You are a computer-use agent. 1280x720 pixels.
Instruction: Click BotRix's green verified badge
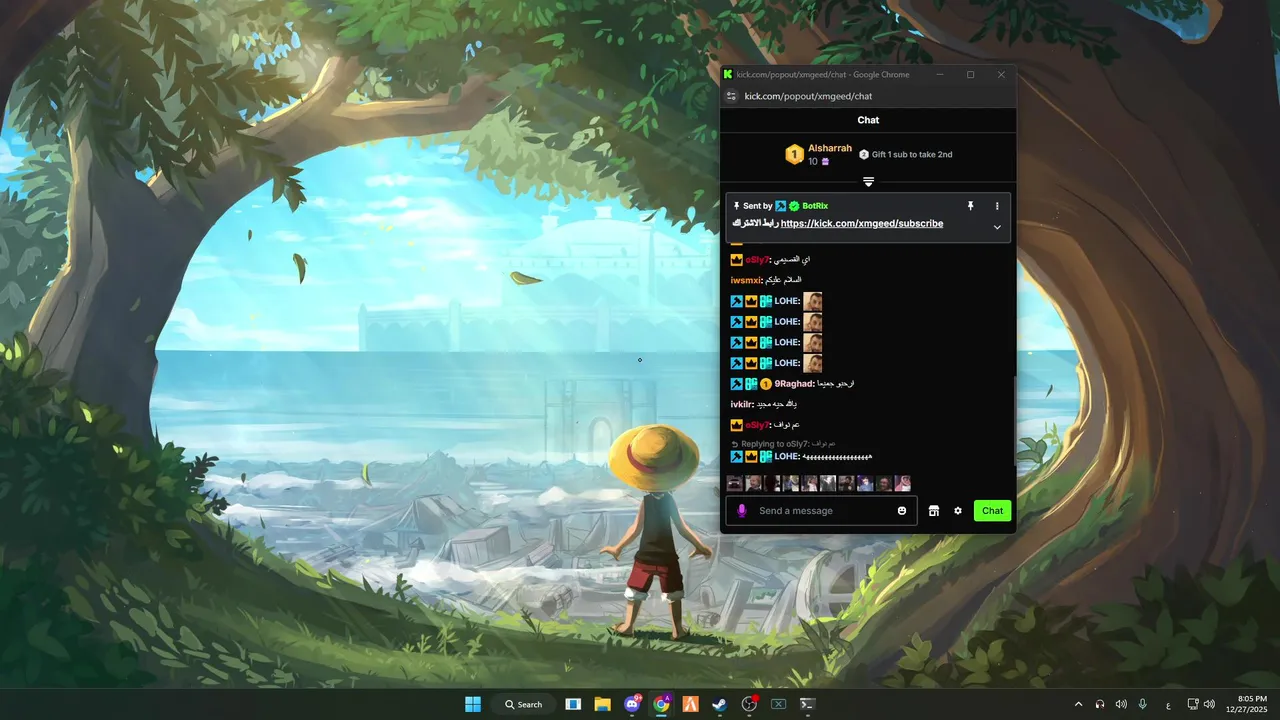pos(794,206)
